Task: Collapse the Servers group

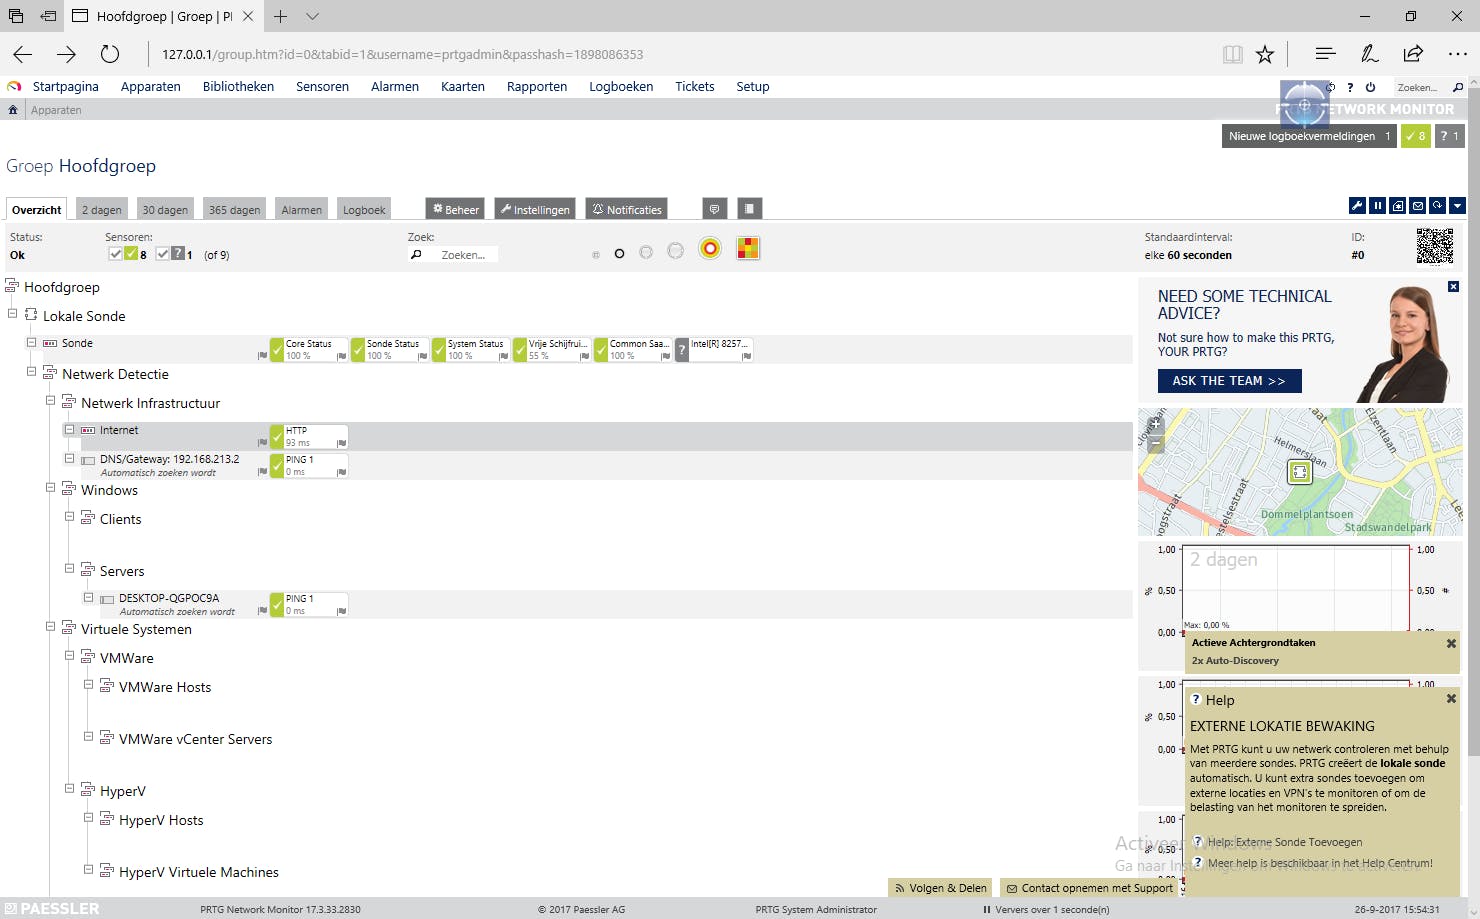Action: (70, 569)
